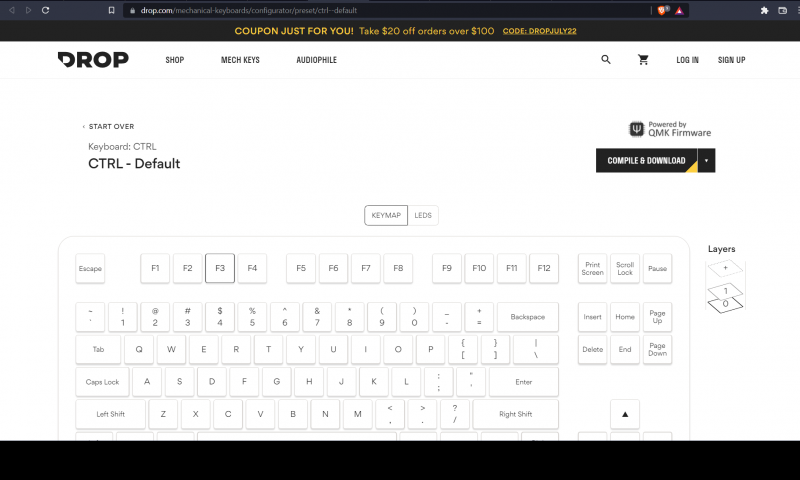The width and height of the screenshot is (800, 480).
Task: Open the AUDIOPHILE menu
Action: 316,60
